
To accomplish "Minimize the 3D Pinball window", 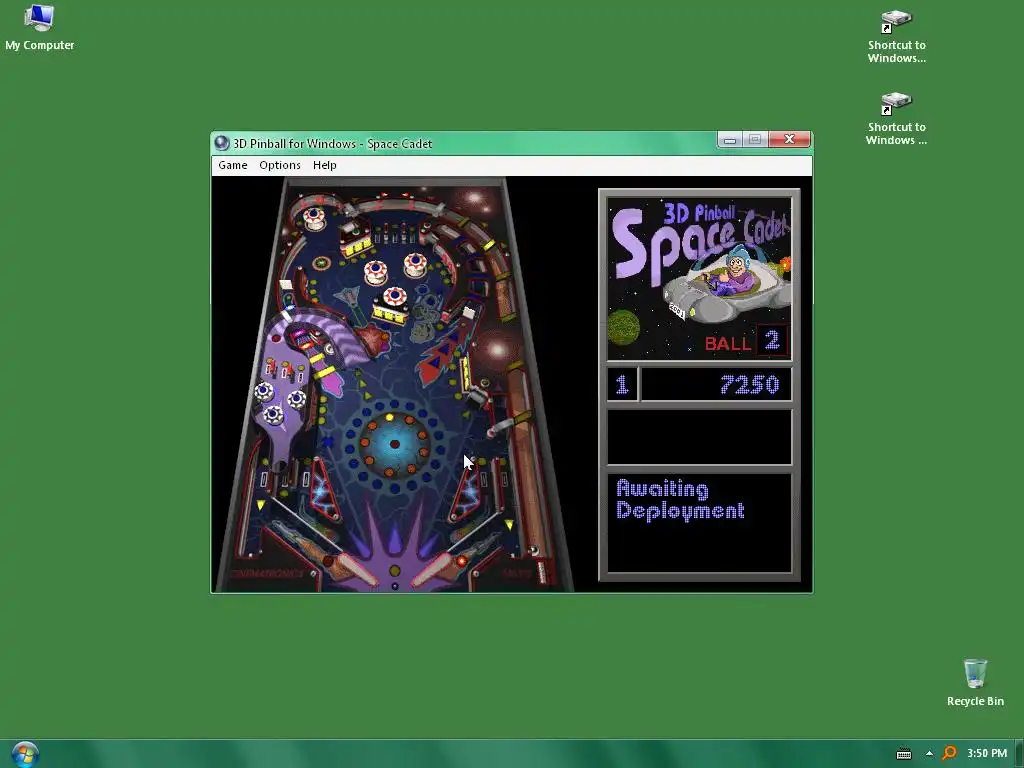I will pos(730,139).
